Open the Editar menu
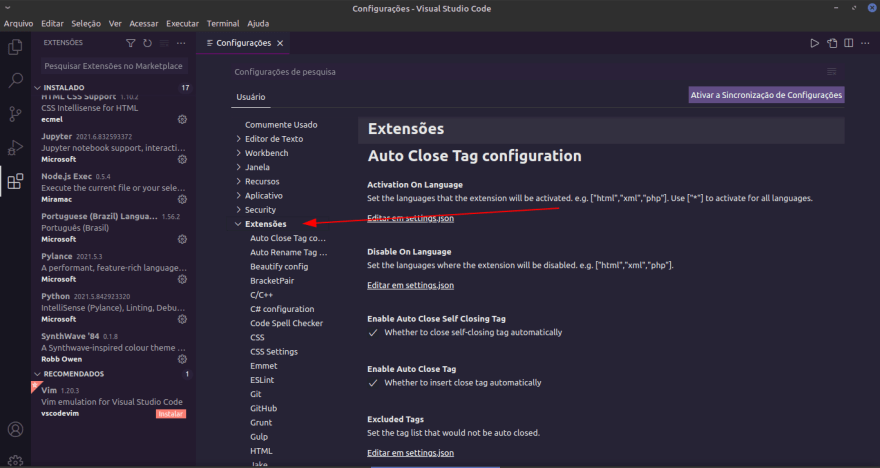Viewport: 880px width, 468px height. 52,24
